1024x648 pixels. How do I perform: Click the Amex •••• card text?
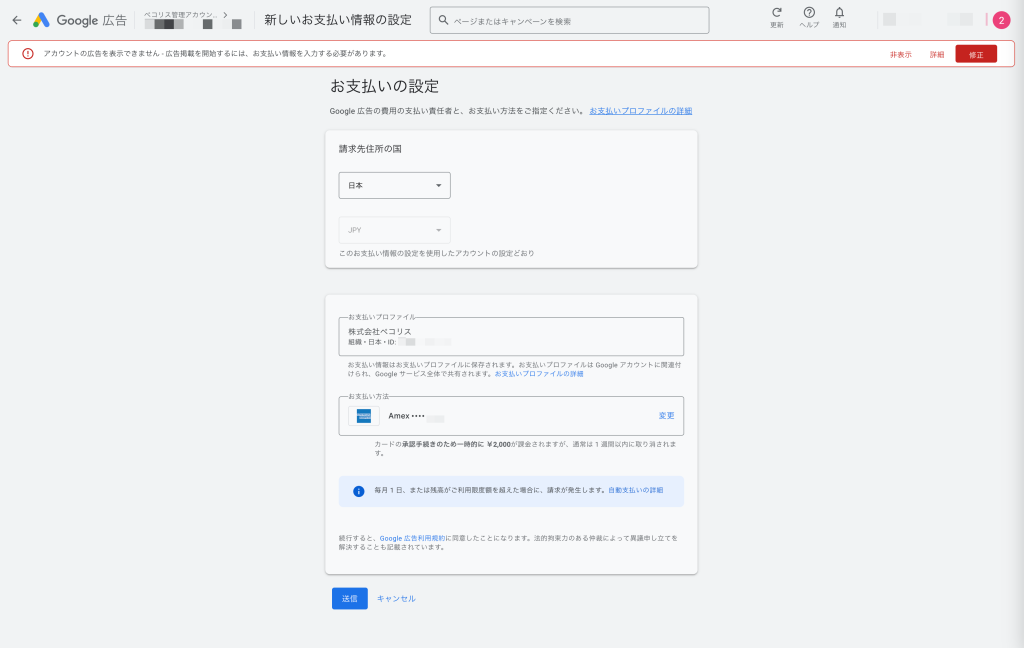tap(406, 416)
